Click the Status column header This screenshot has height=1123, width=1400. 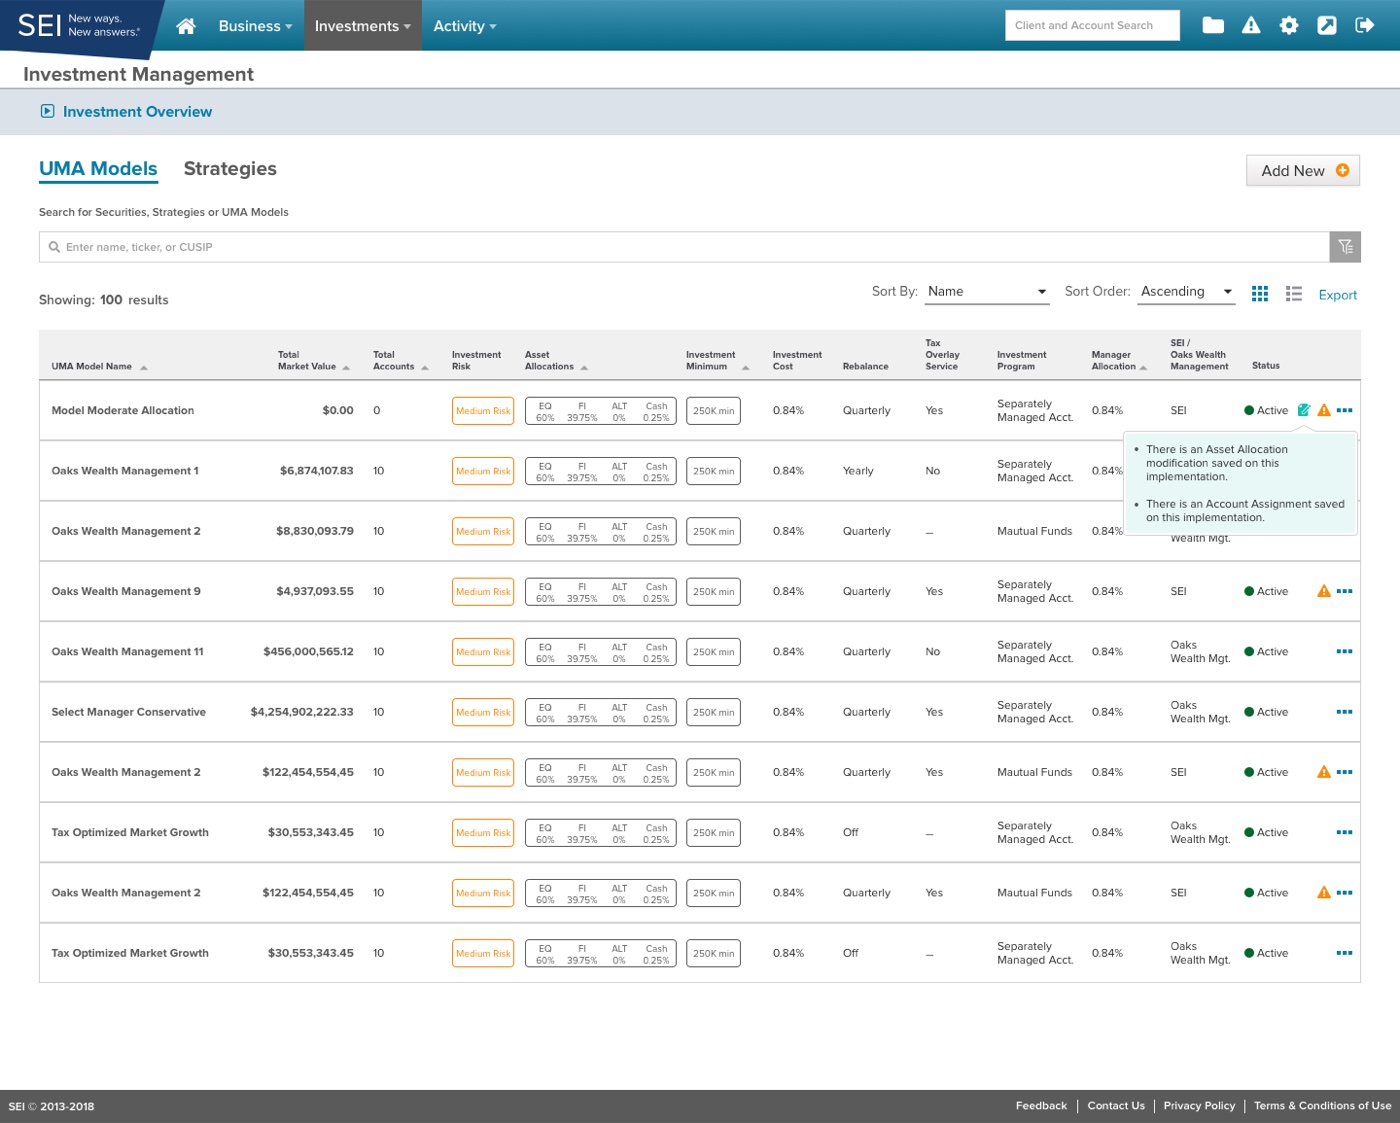point(1266,366)
